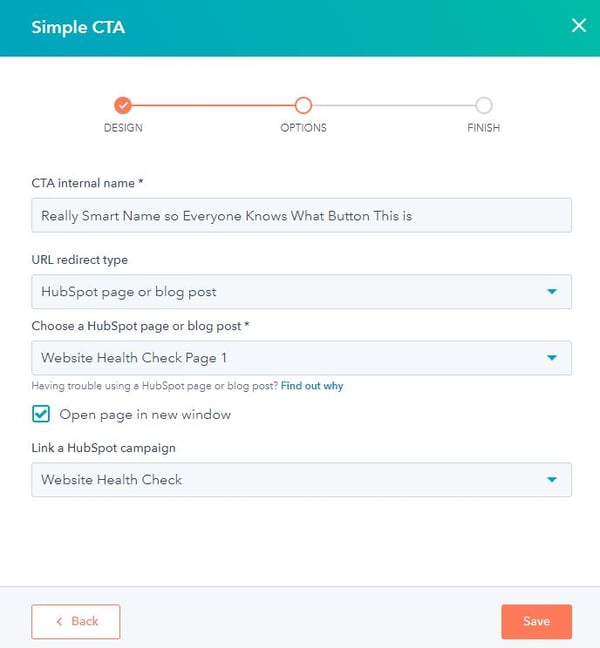Click the Simple CTA dialog title

tap(78, 27)
